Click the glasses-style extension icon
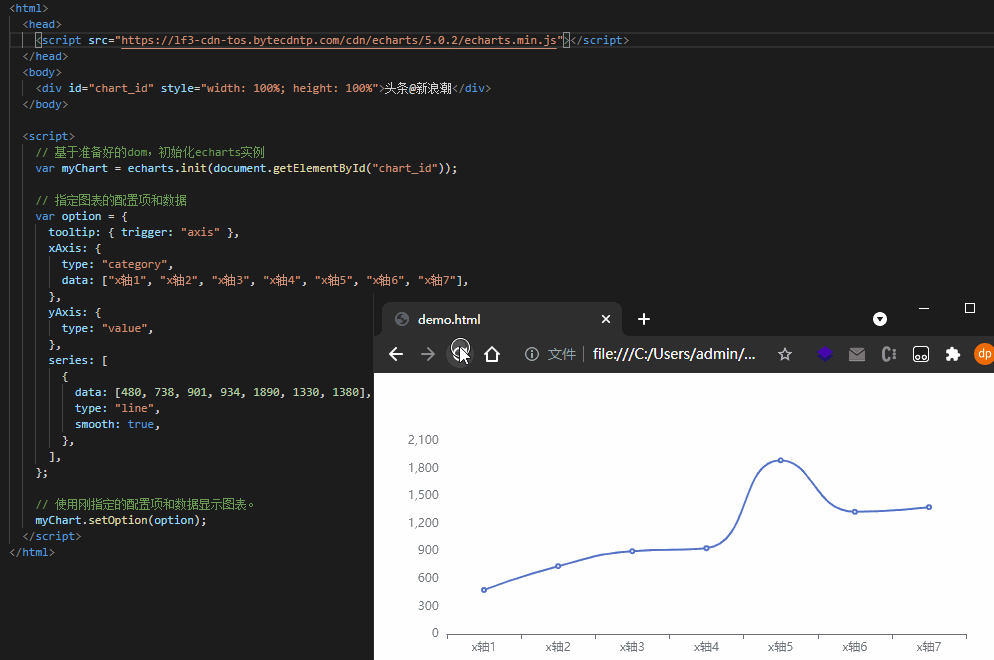 point(921,354)
